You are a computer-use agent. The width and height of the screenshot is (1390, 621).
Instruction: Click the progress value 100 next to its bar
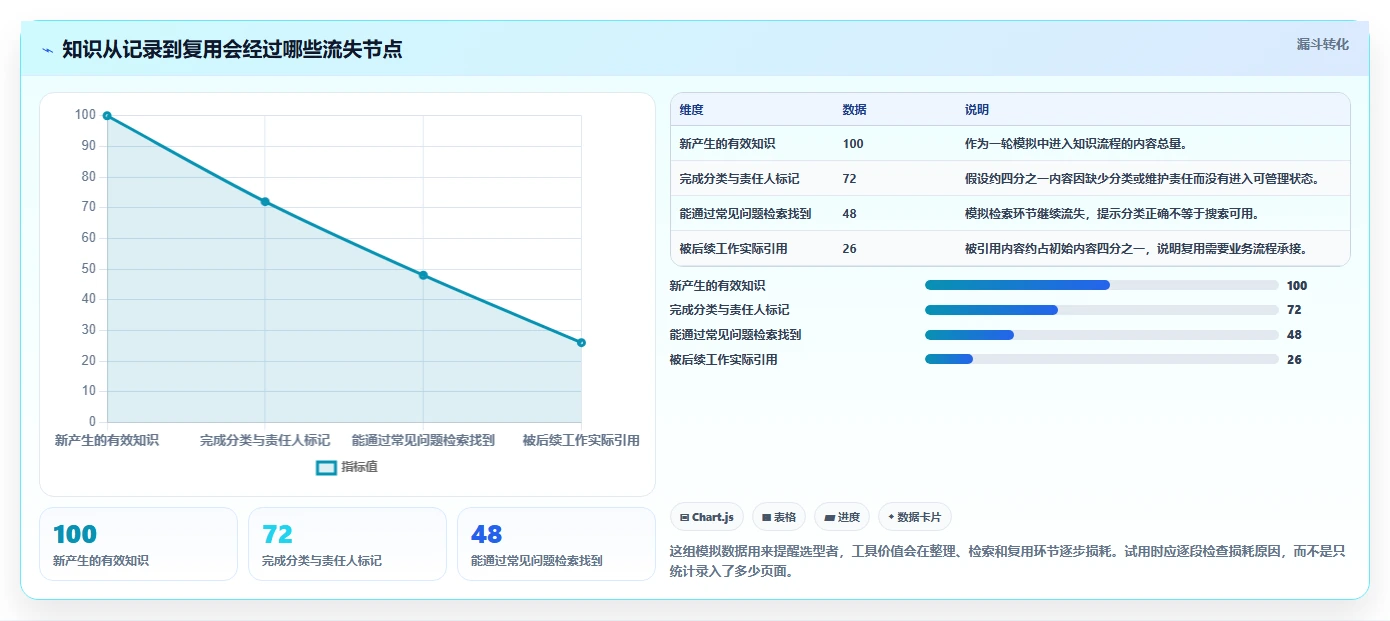click(1297, 286)
